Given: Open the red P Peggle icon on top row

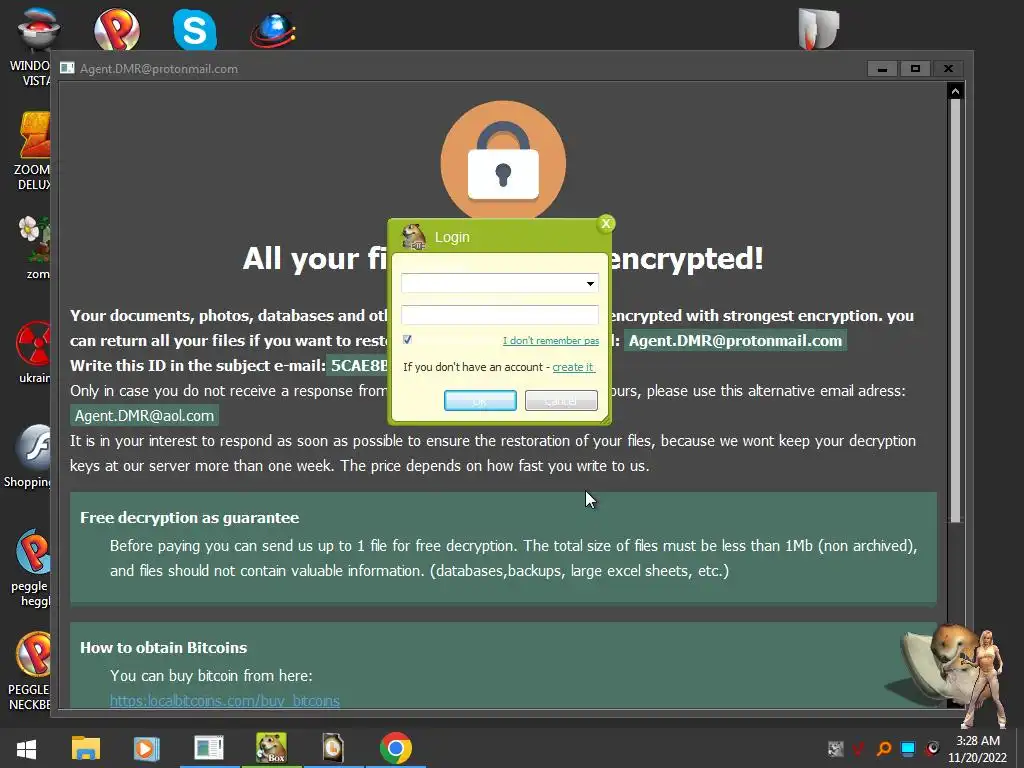Looking at the screenshot, I should pyautogui.click(x=116, y=29).
